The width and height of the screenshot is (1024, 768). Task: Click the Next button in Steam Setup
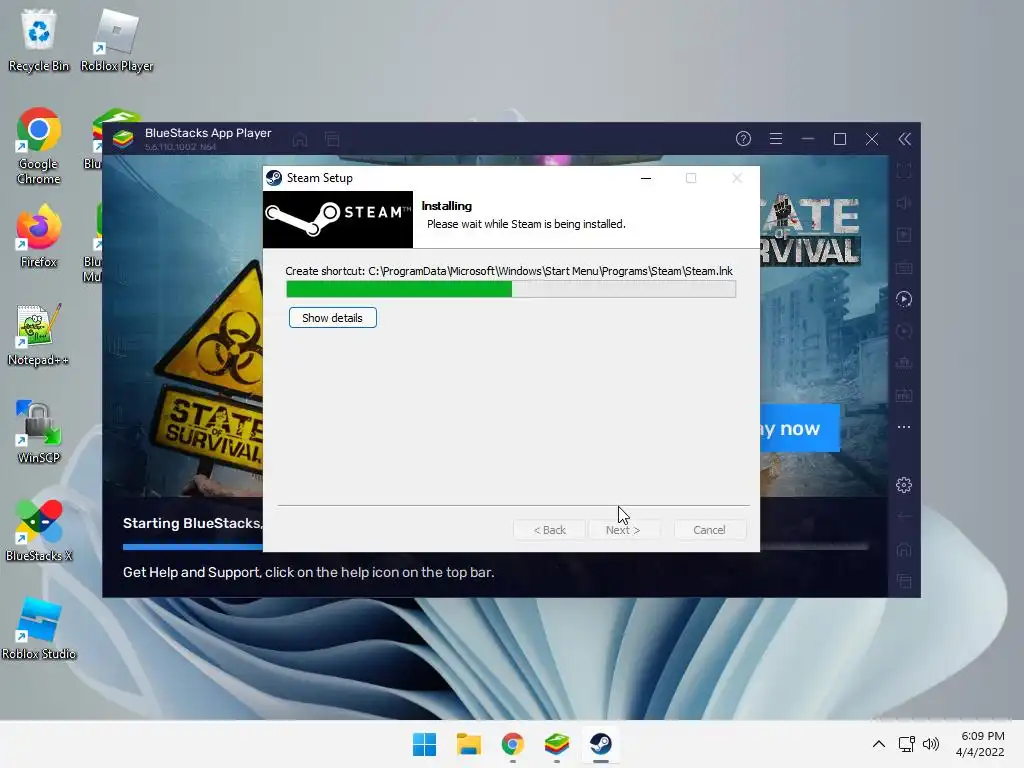[x=622, y=530]
